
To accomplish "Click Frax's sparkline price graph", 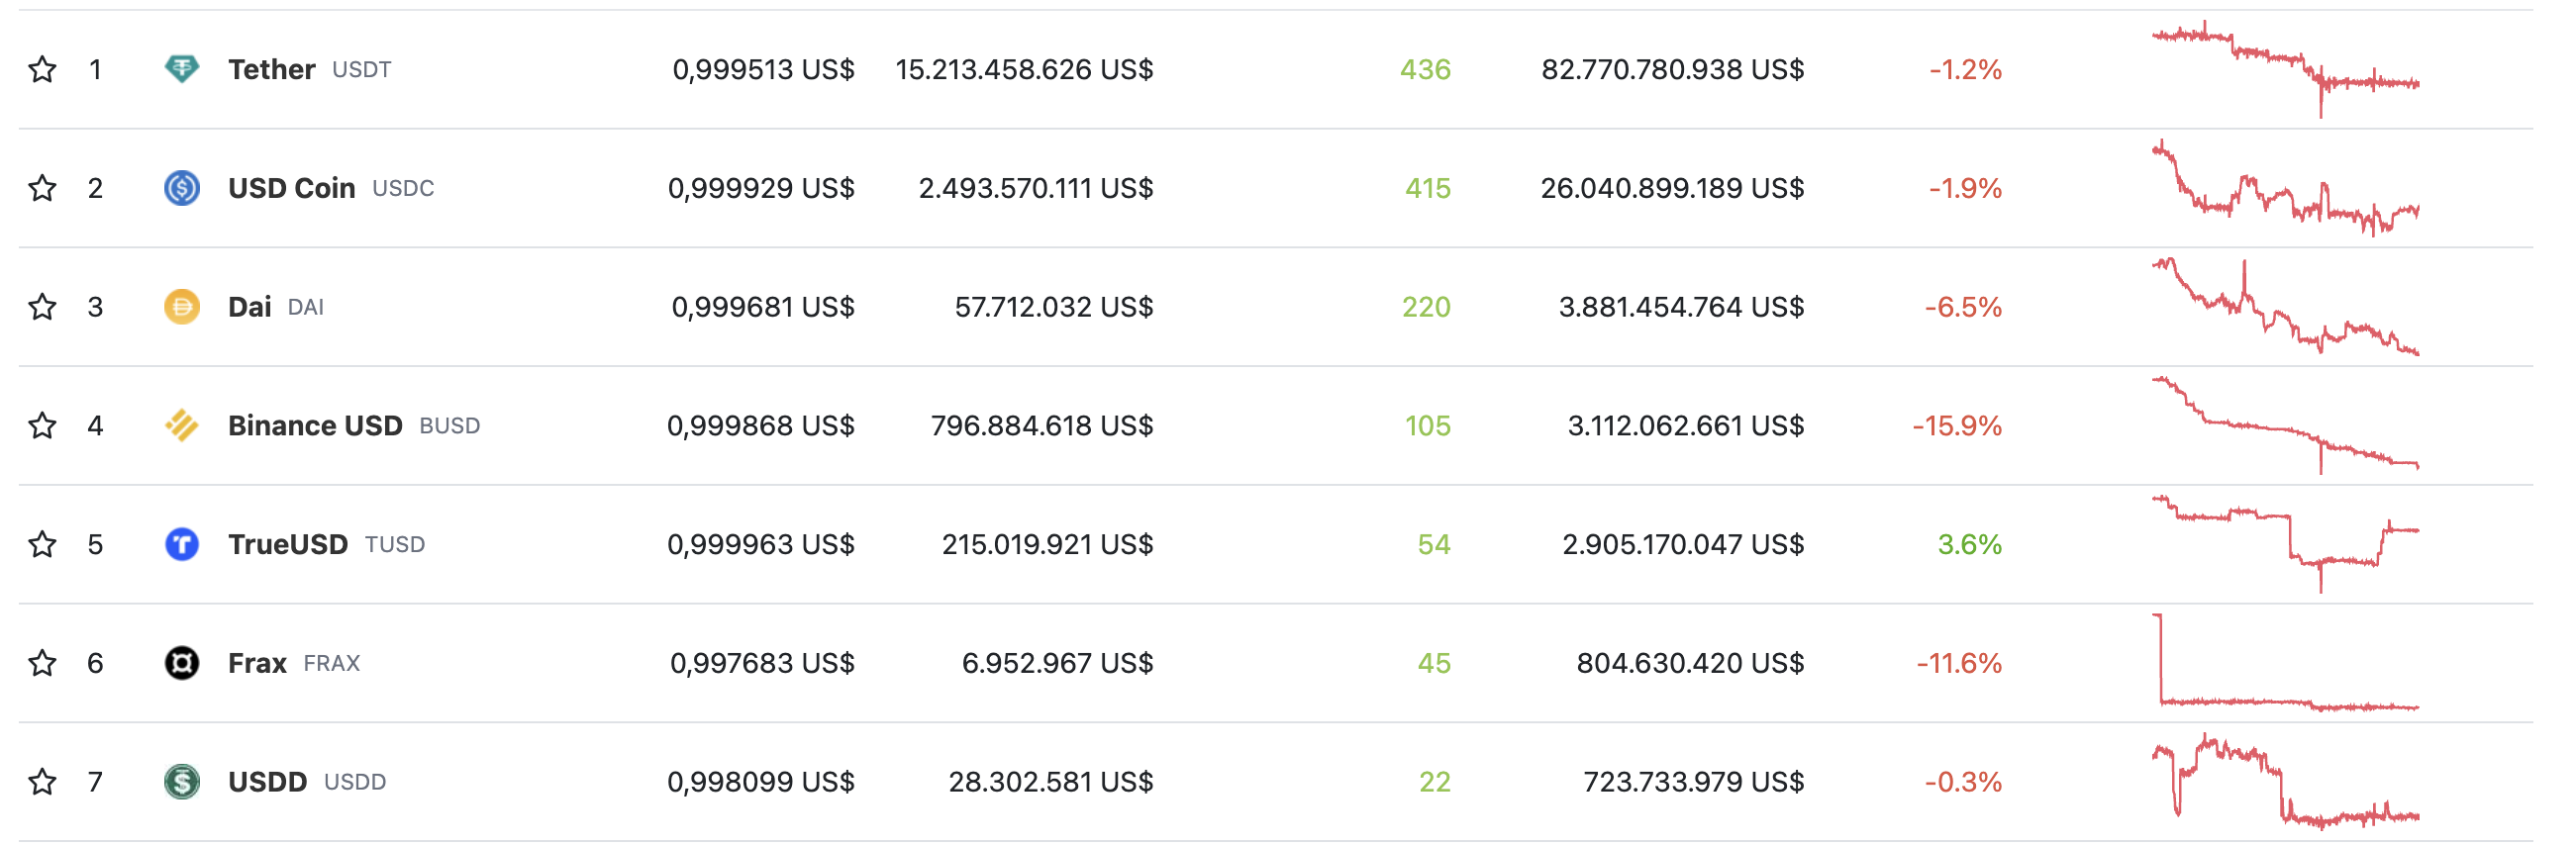I will point(2285,664).
